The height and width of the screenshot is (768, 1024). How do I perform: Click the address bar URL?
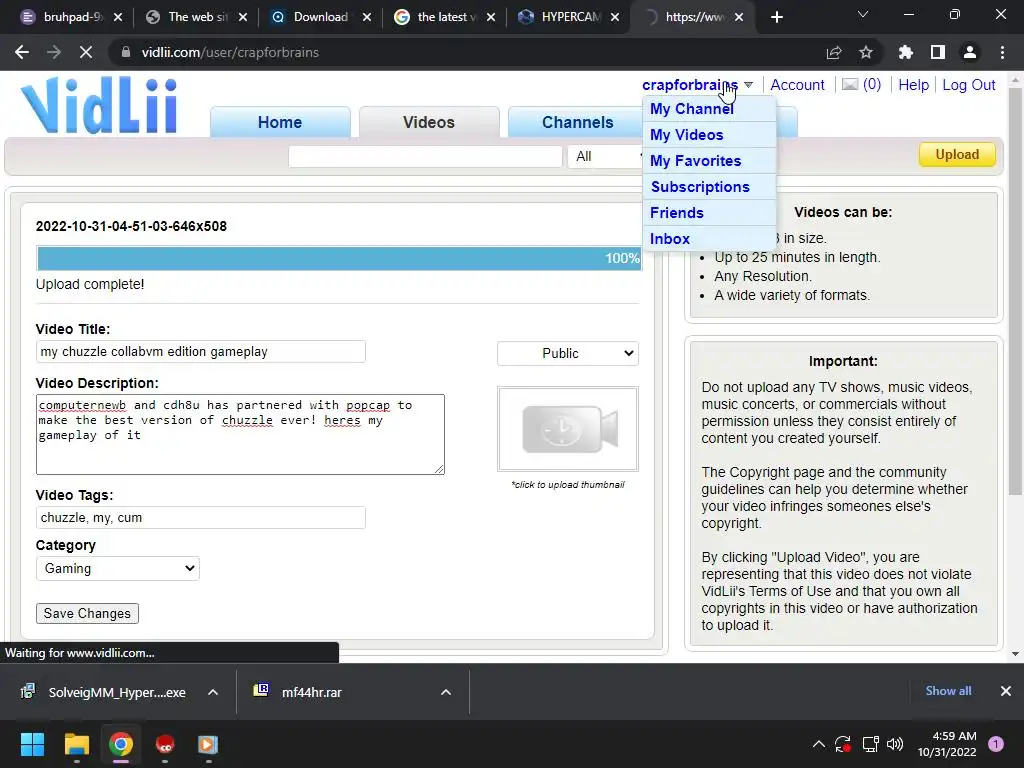(231, 52)
